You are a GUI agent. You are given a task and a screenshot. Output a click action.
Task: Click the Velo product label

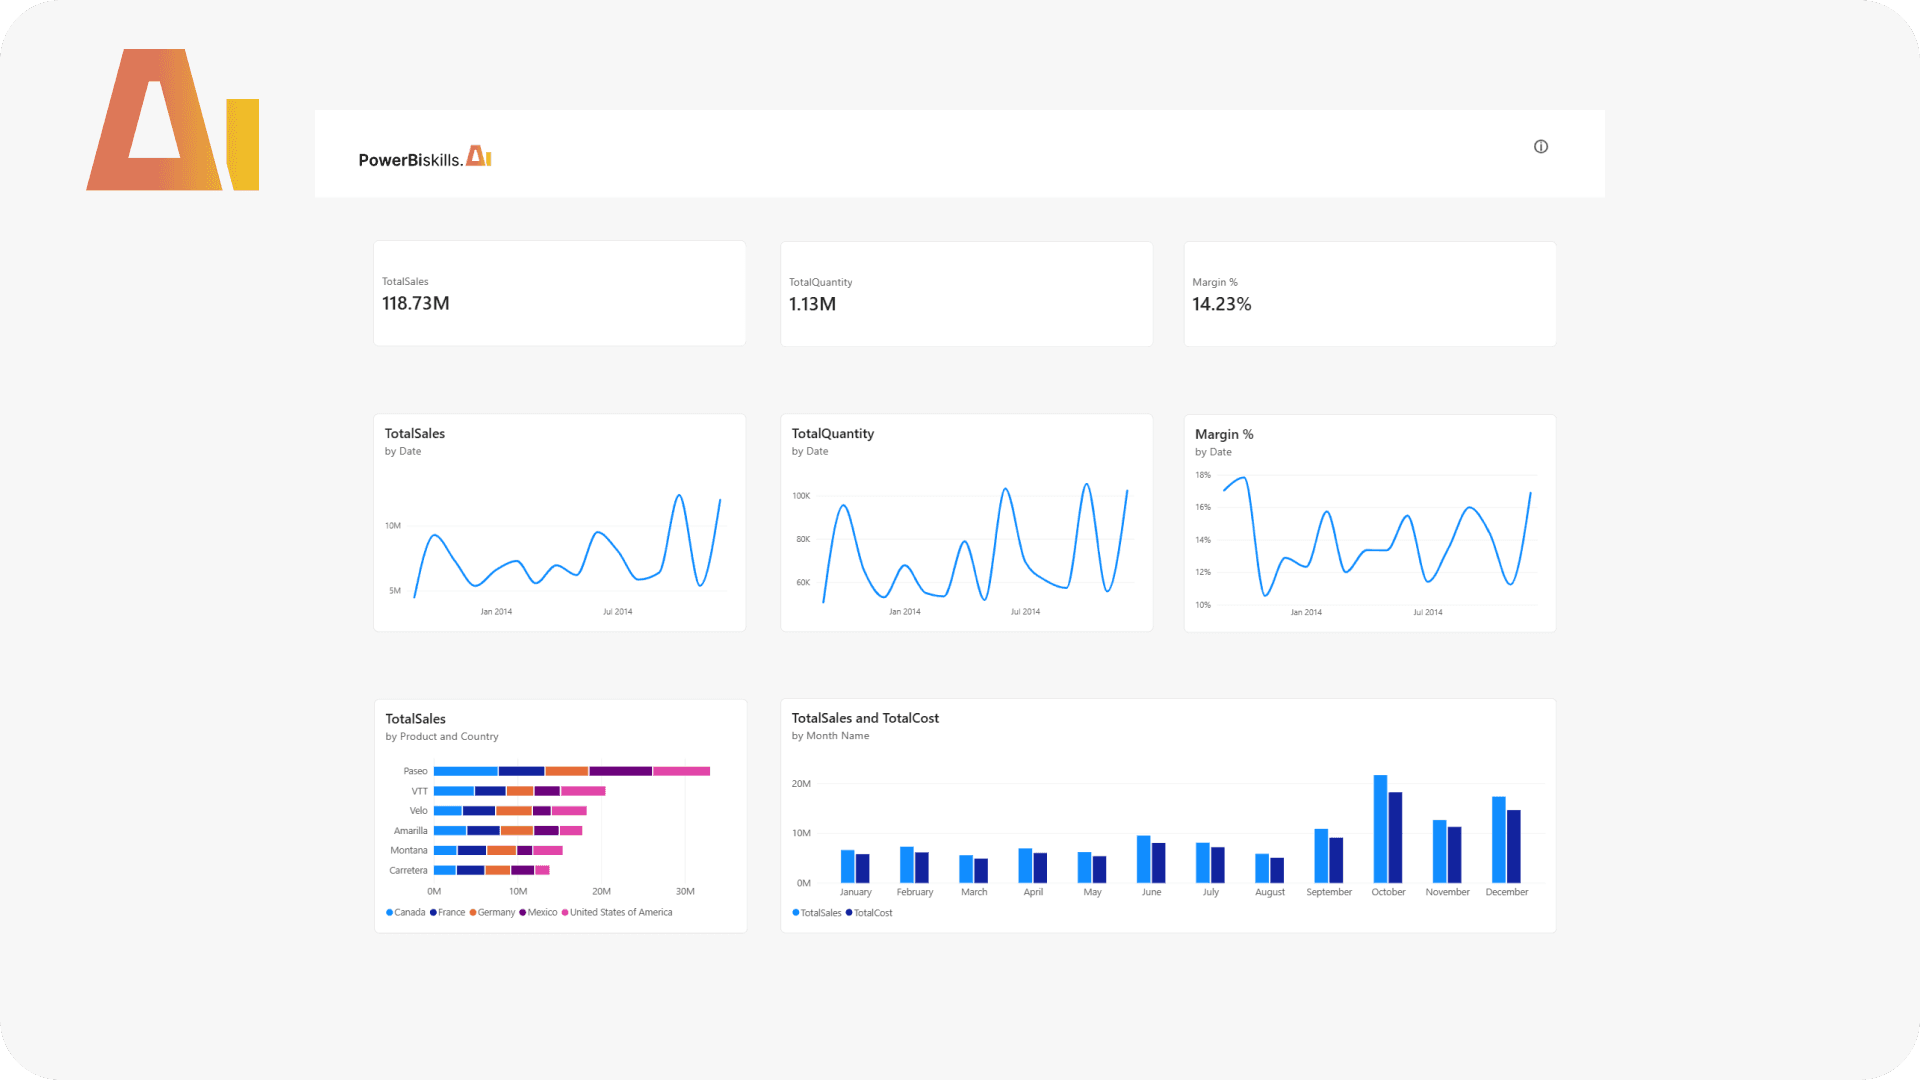418,811
